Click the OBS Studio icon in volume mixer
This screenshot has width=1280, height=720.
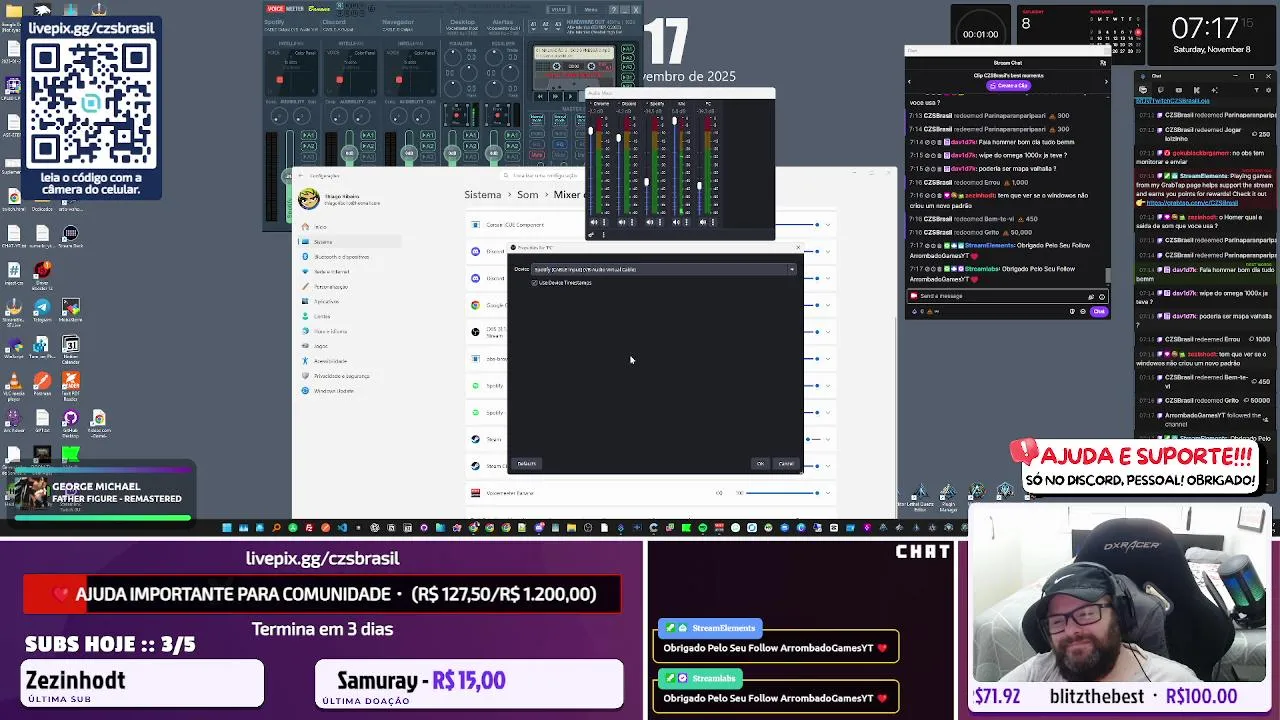pos(475,332)
